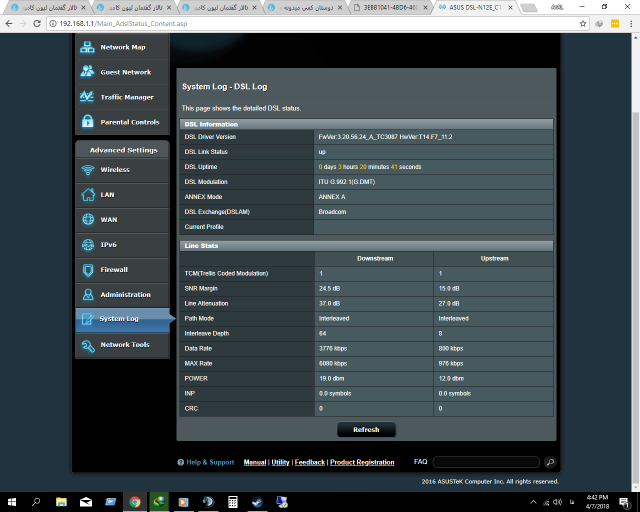Click the taskbar clock showing 4:42 PM

(597, 502)
